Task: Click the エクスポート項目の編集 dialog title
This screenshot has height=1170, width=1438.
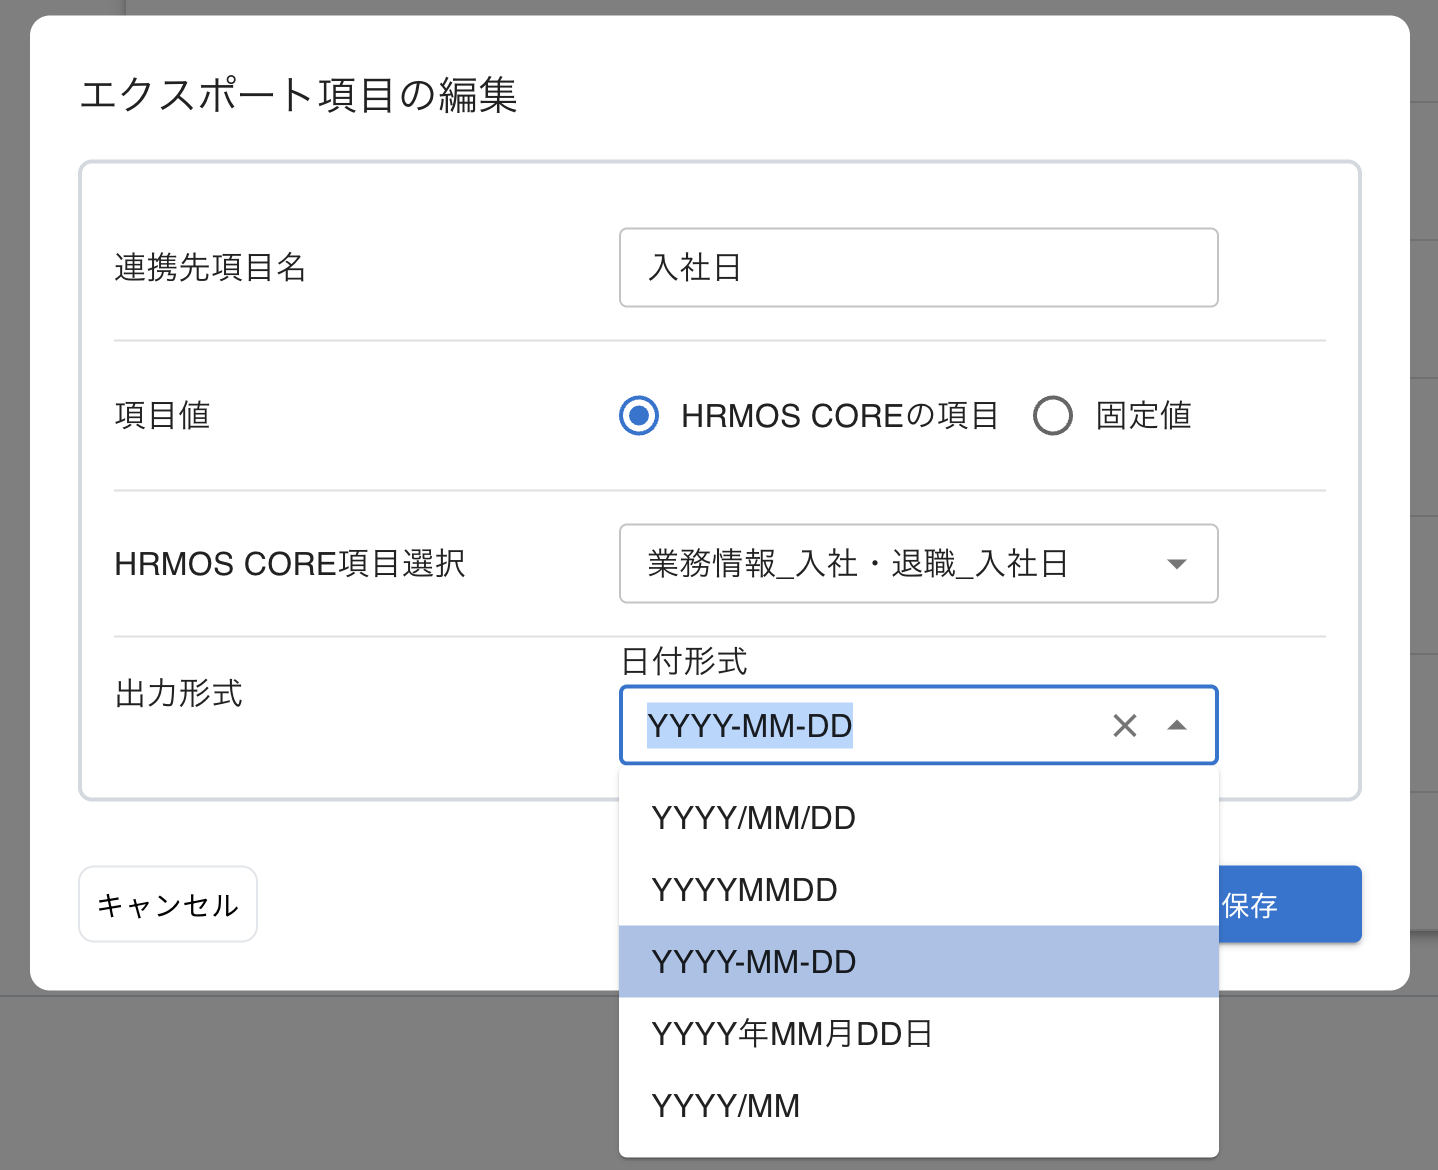Action: (298, 96)
